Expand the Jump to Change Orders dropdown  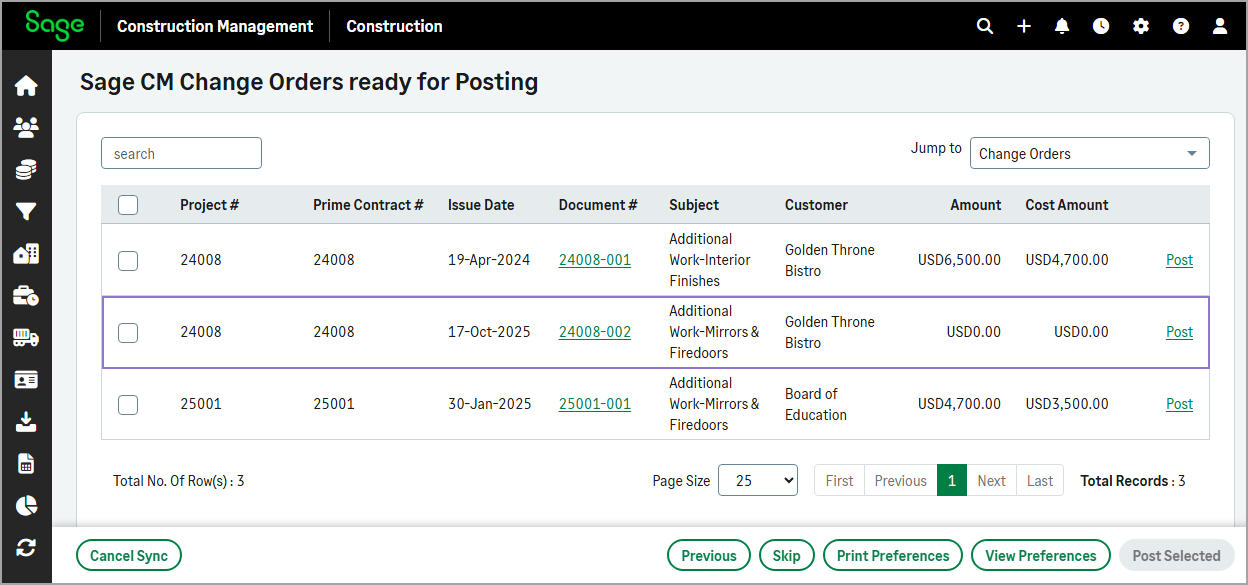click(x=1089, y=154)
